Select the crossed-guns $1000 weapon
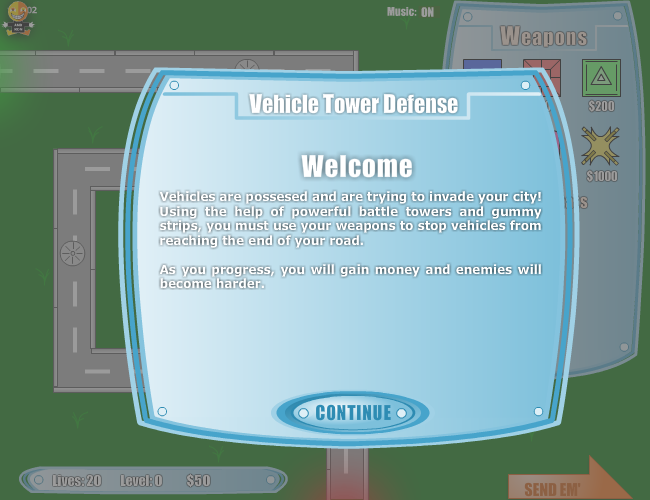 coord(600,146)
